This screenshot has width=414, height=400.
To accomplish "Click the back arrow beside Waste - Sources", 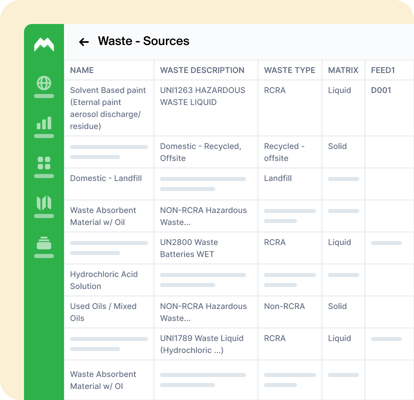I will pyautogui.click(x=84, y=42).
